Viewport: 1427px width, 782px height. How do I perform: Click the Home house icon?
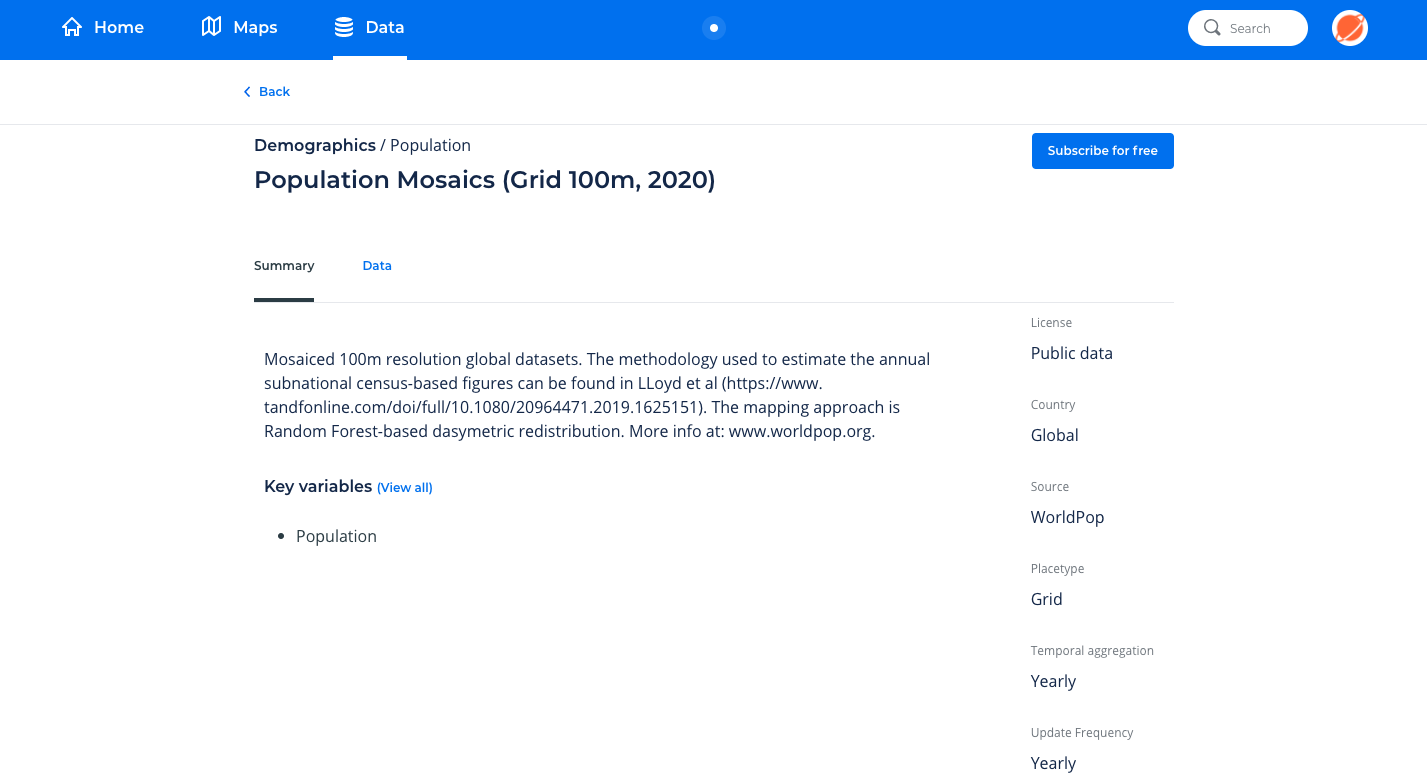pyautogui.click(x=72, y=27)
